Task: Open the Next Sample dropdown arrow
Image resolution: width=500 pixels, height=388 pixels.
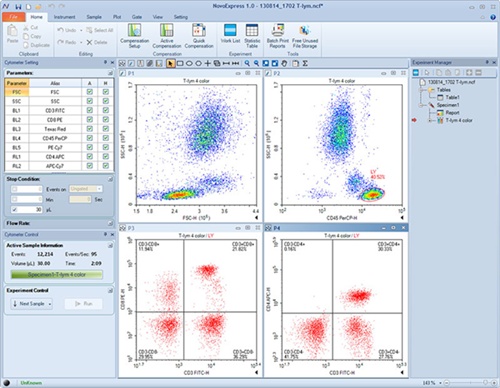Action: [x=50, y=304]
